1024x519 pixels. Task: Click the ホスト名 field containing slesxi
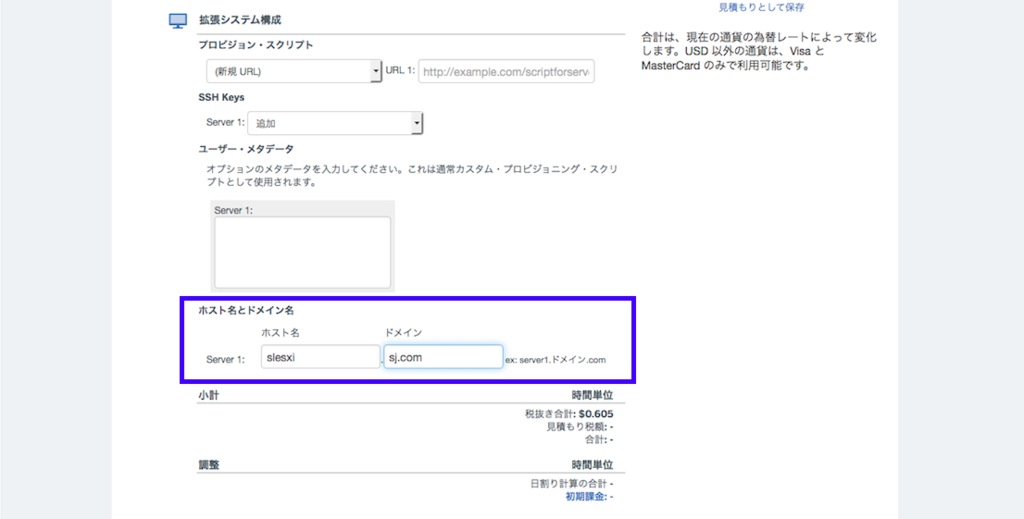point(320,357)
